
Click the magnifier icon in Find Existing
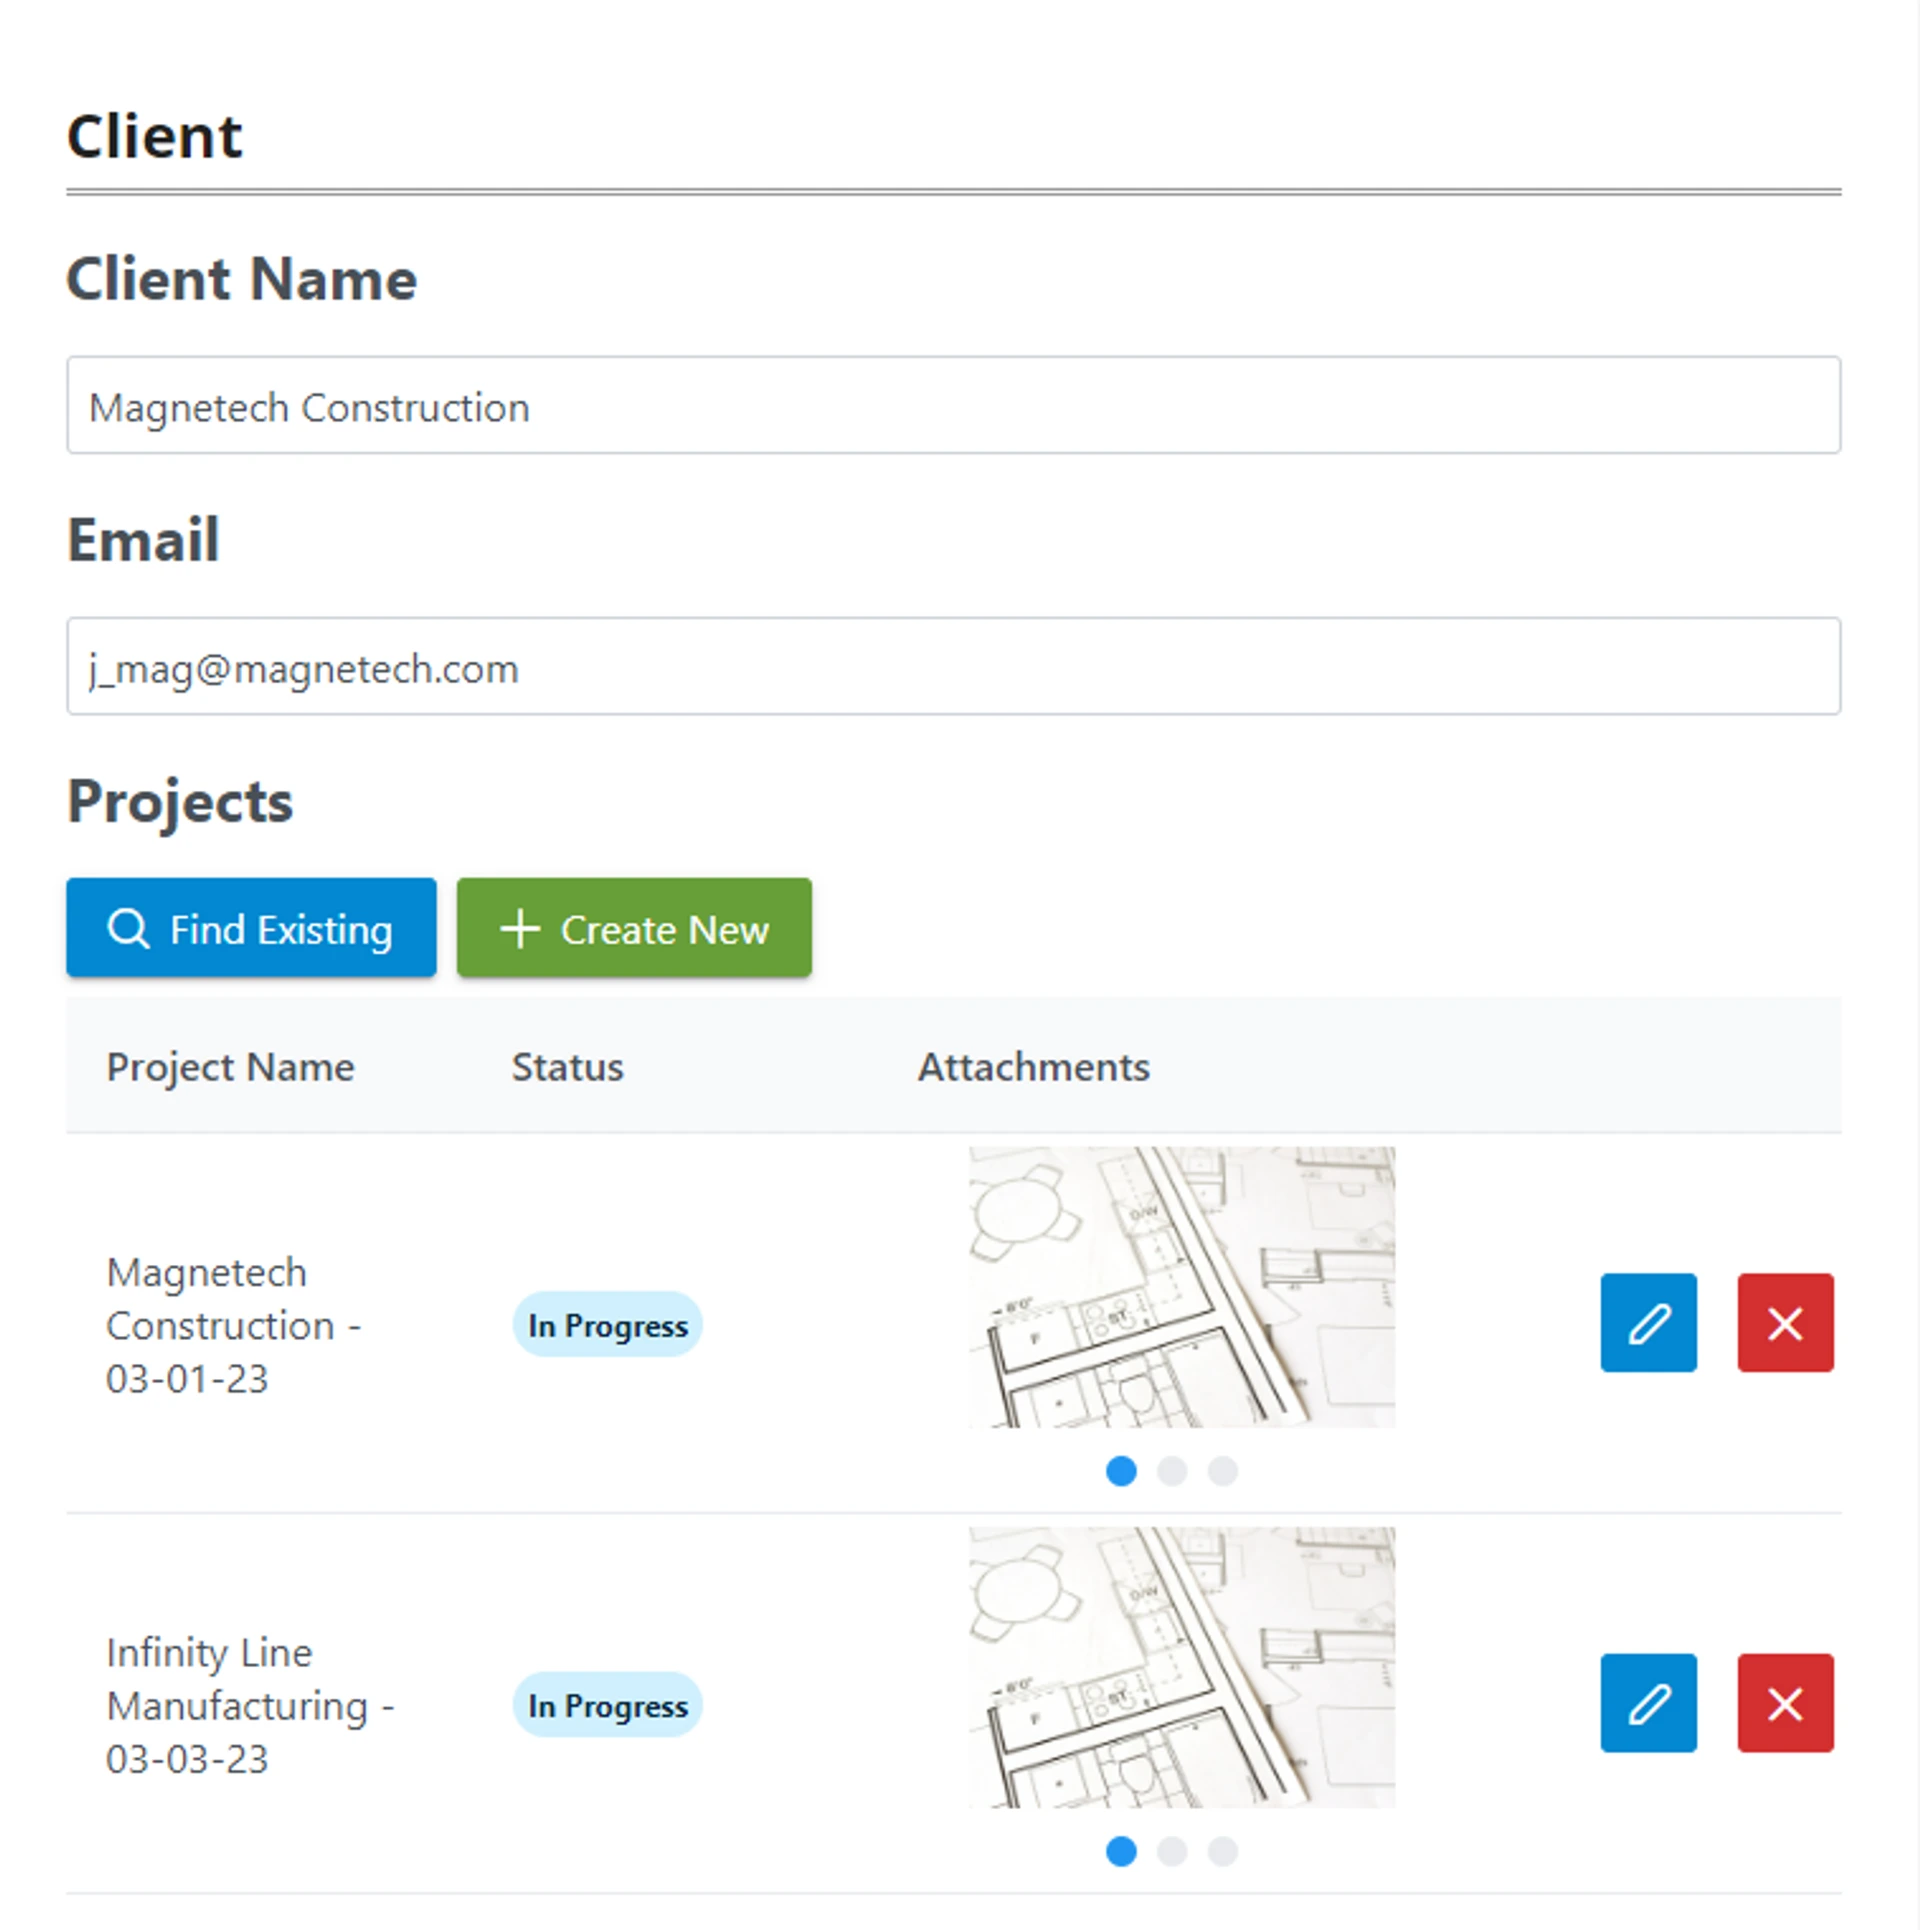pyautogui.click(x=128, y=928)
